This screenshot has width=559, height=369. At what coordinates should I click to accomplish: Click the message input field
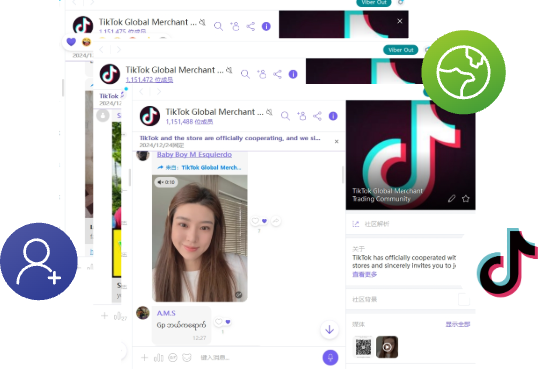coord(258,357)
